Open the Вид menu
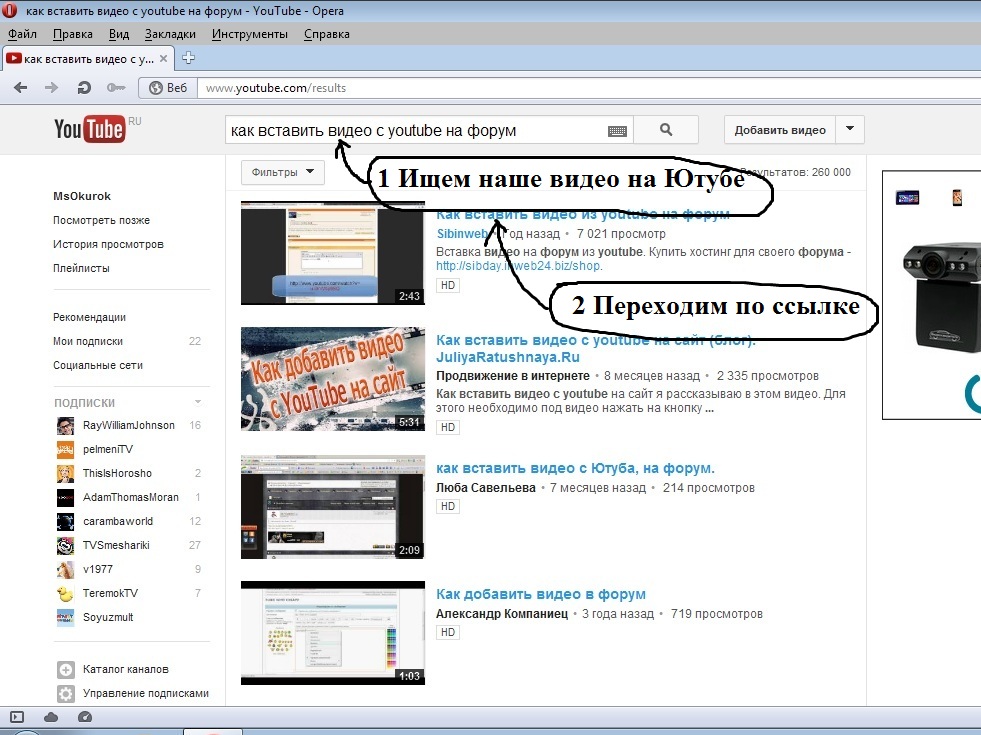Viewport: 981px width, 735px height. click(119, 34)
